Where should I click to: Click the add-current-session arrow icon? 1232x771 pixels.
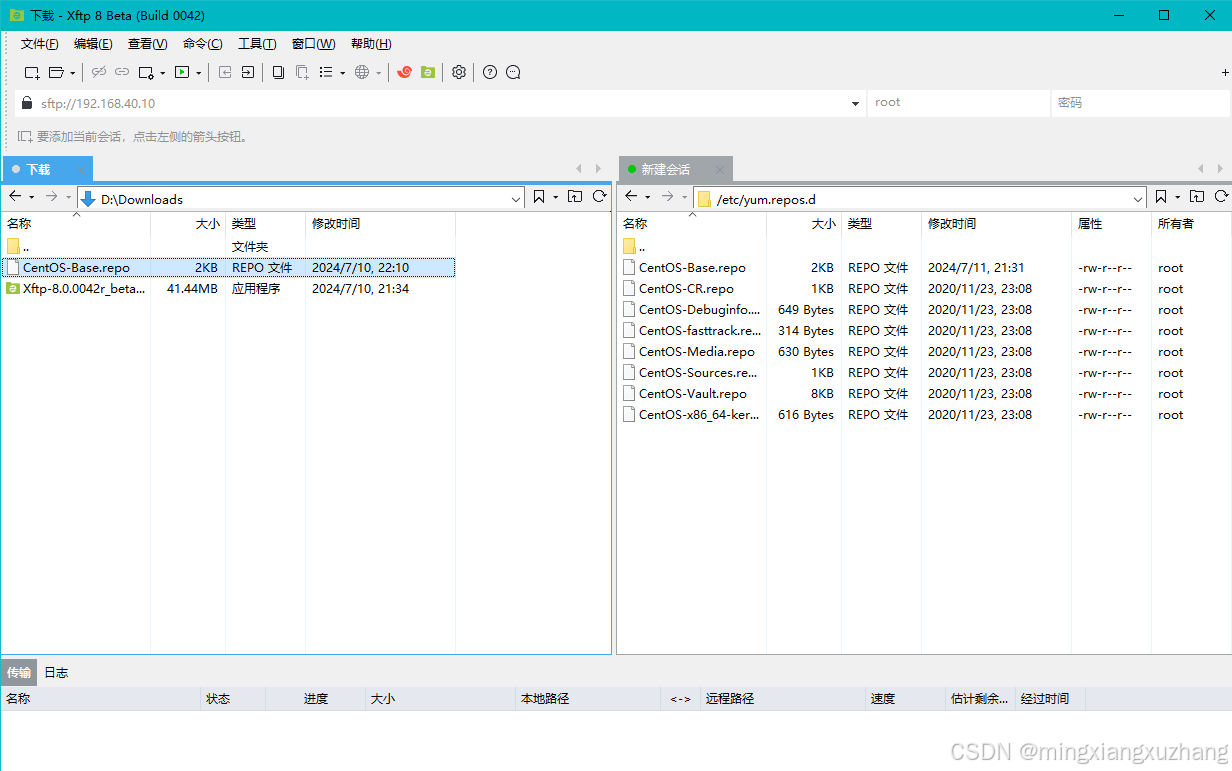[24, 137]
